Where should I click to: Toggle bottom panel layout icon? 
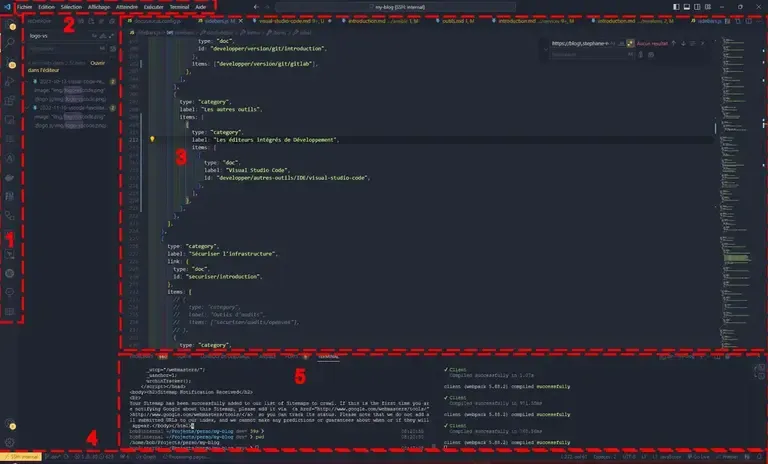click(687, 7)
